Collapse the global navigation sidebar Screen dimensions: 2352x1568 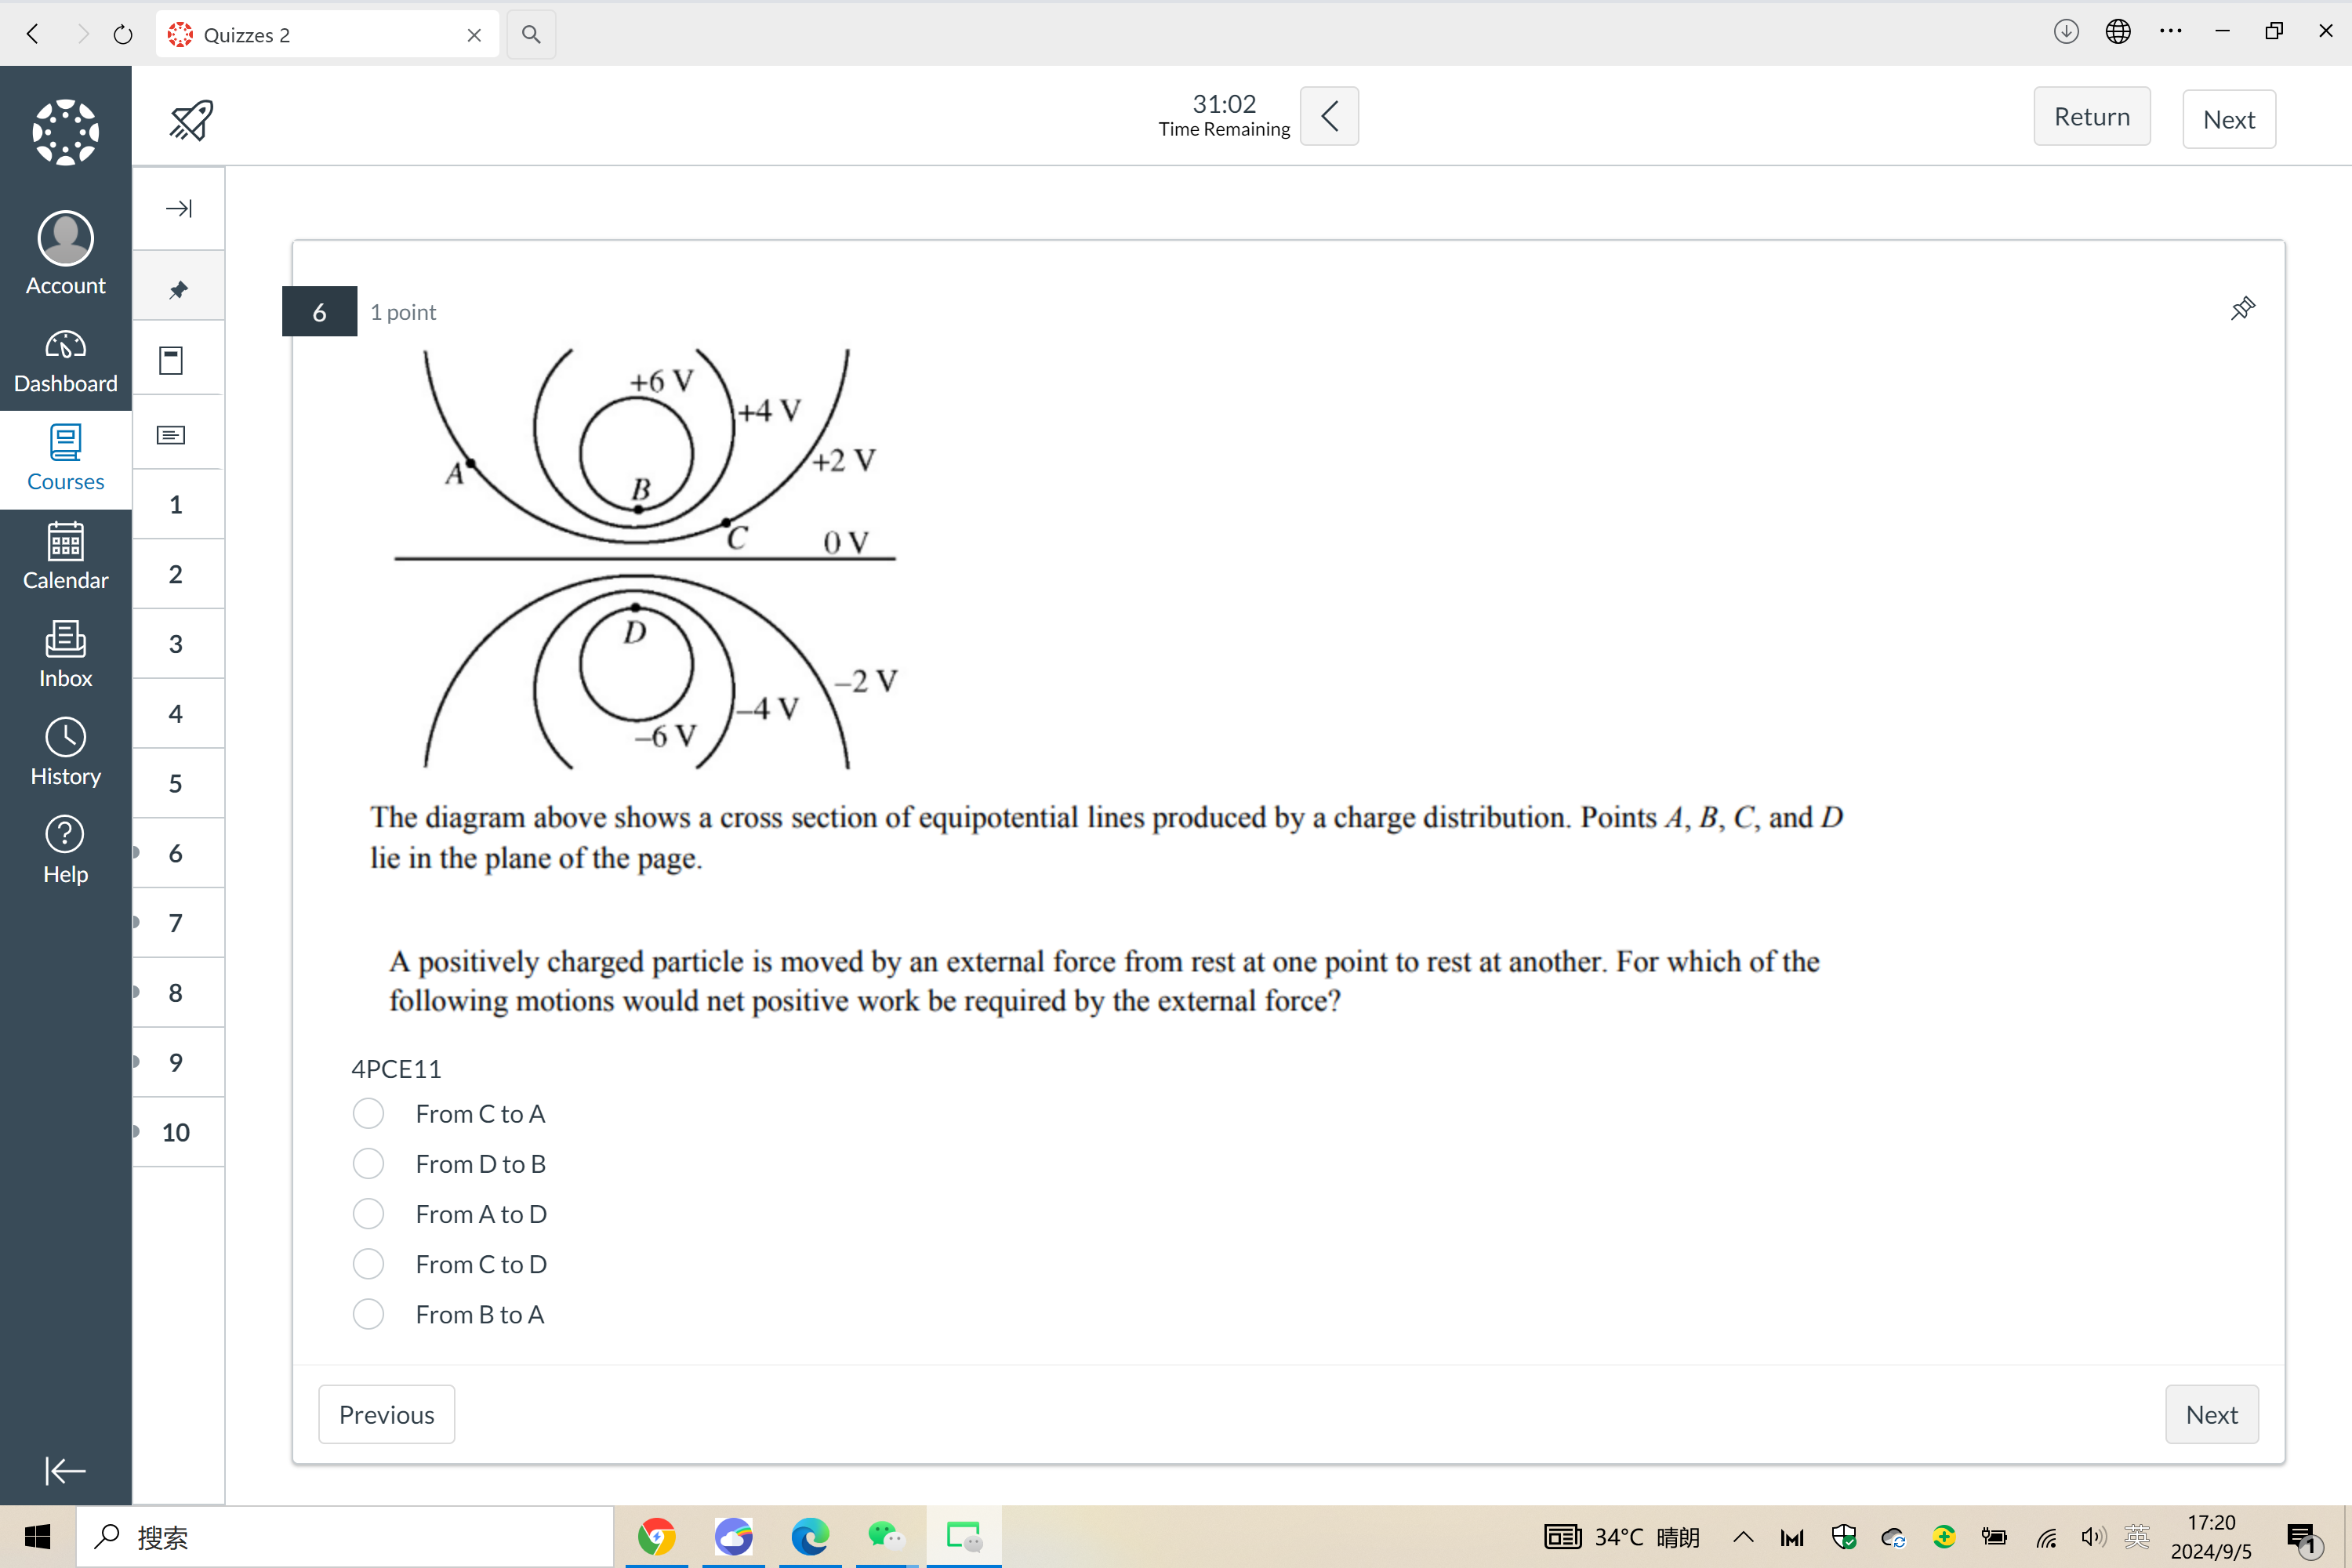tap(65, 1471)
